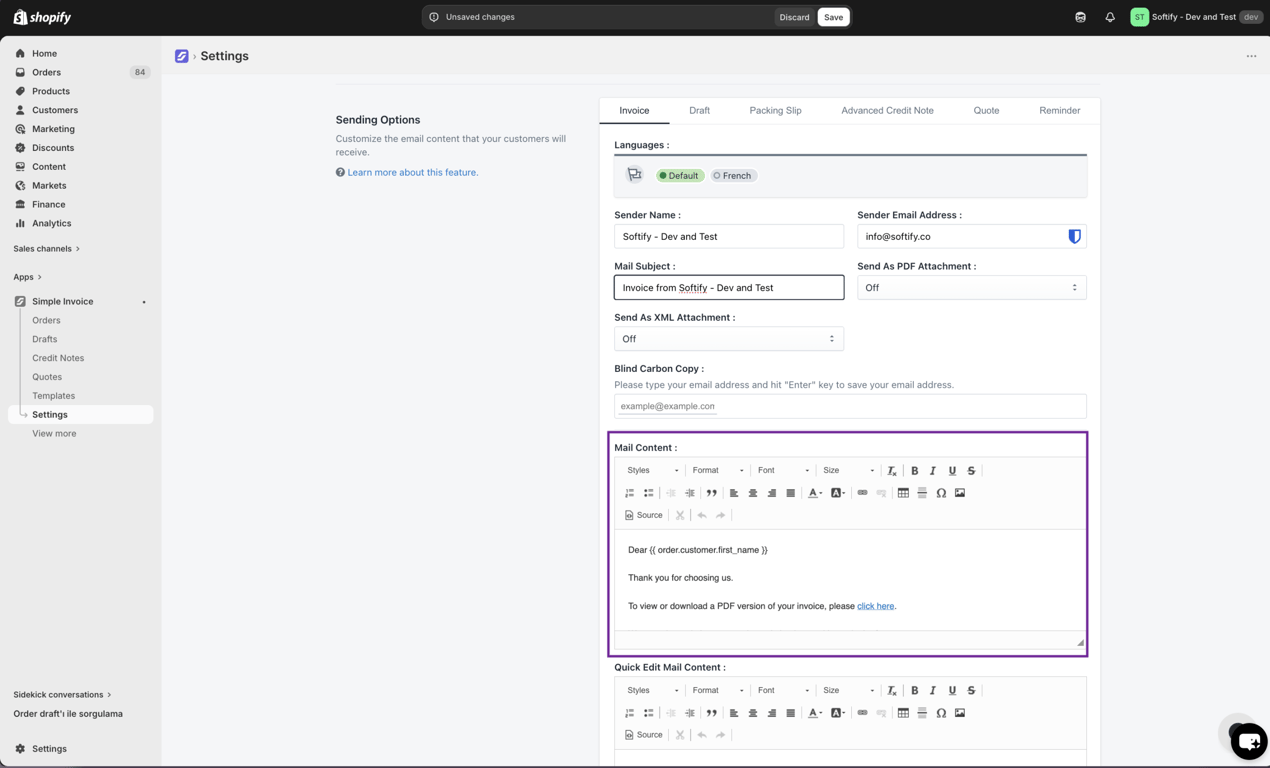Image resolution: width=1270 pixels, height=768 pixels.
Task: Insert image in Mail Content editor
Action: point(960,493)
